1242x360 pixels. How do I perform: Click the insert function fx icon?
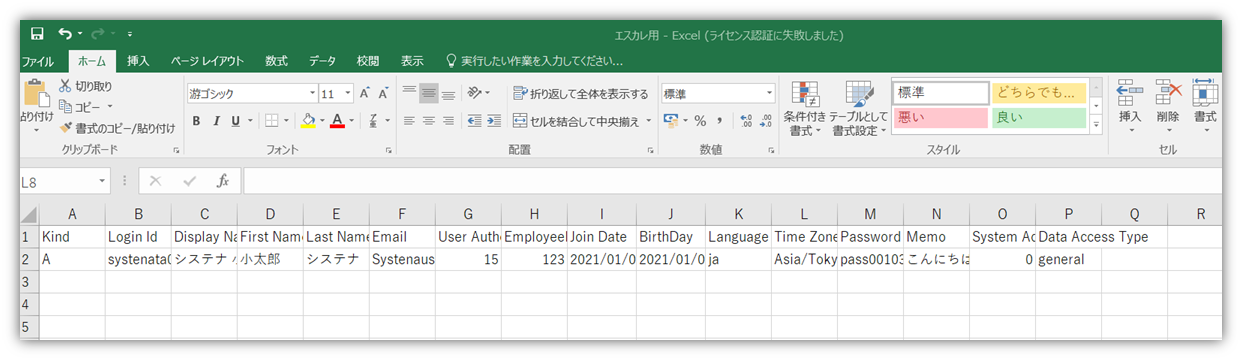(x=223, y=181)
